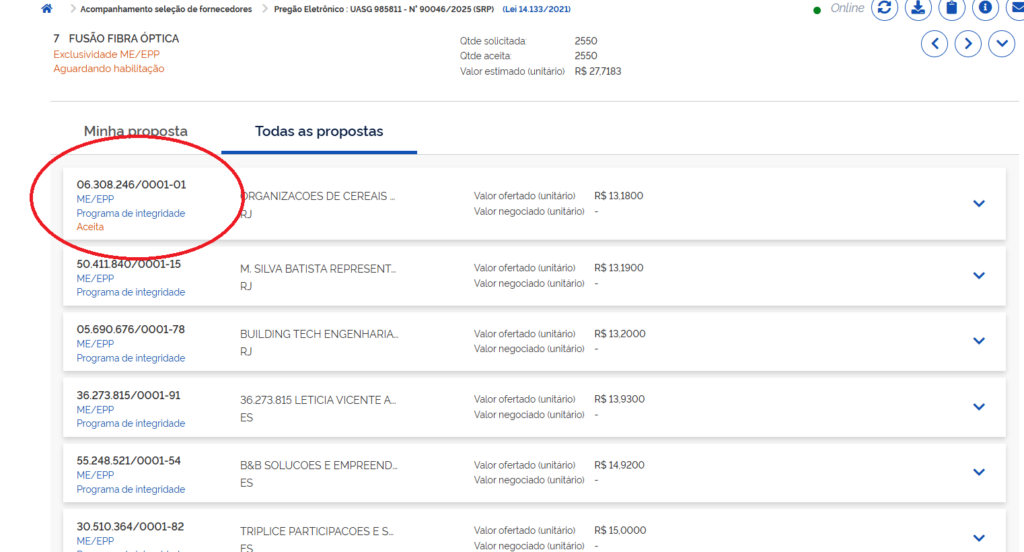
Task: Click the offered value R$ 13,1800
Action: pos(618,196)
